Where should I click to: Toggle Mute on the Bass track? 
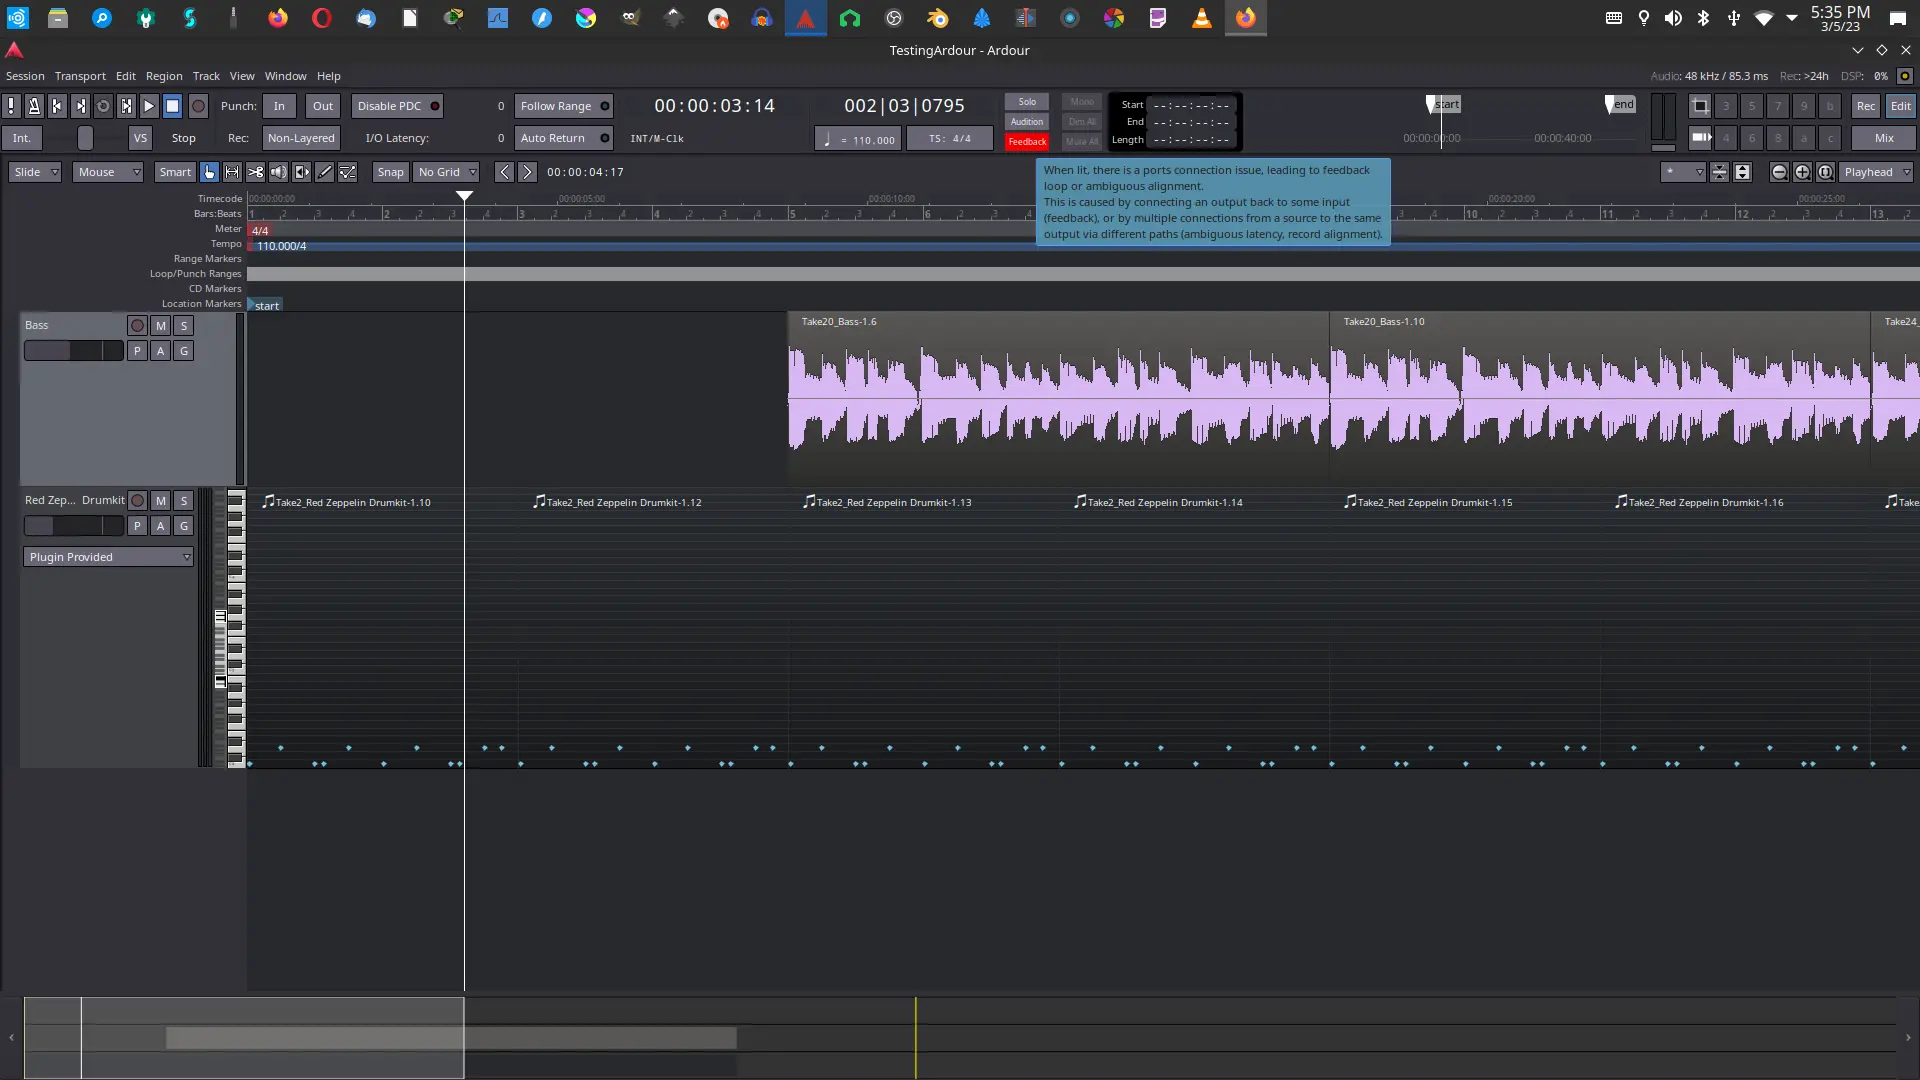click(160, 326)
